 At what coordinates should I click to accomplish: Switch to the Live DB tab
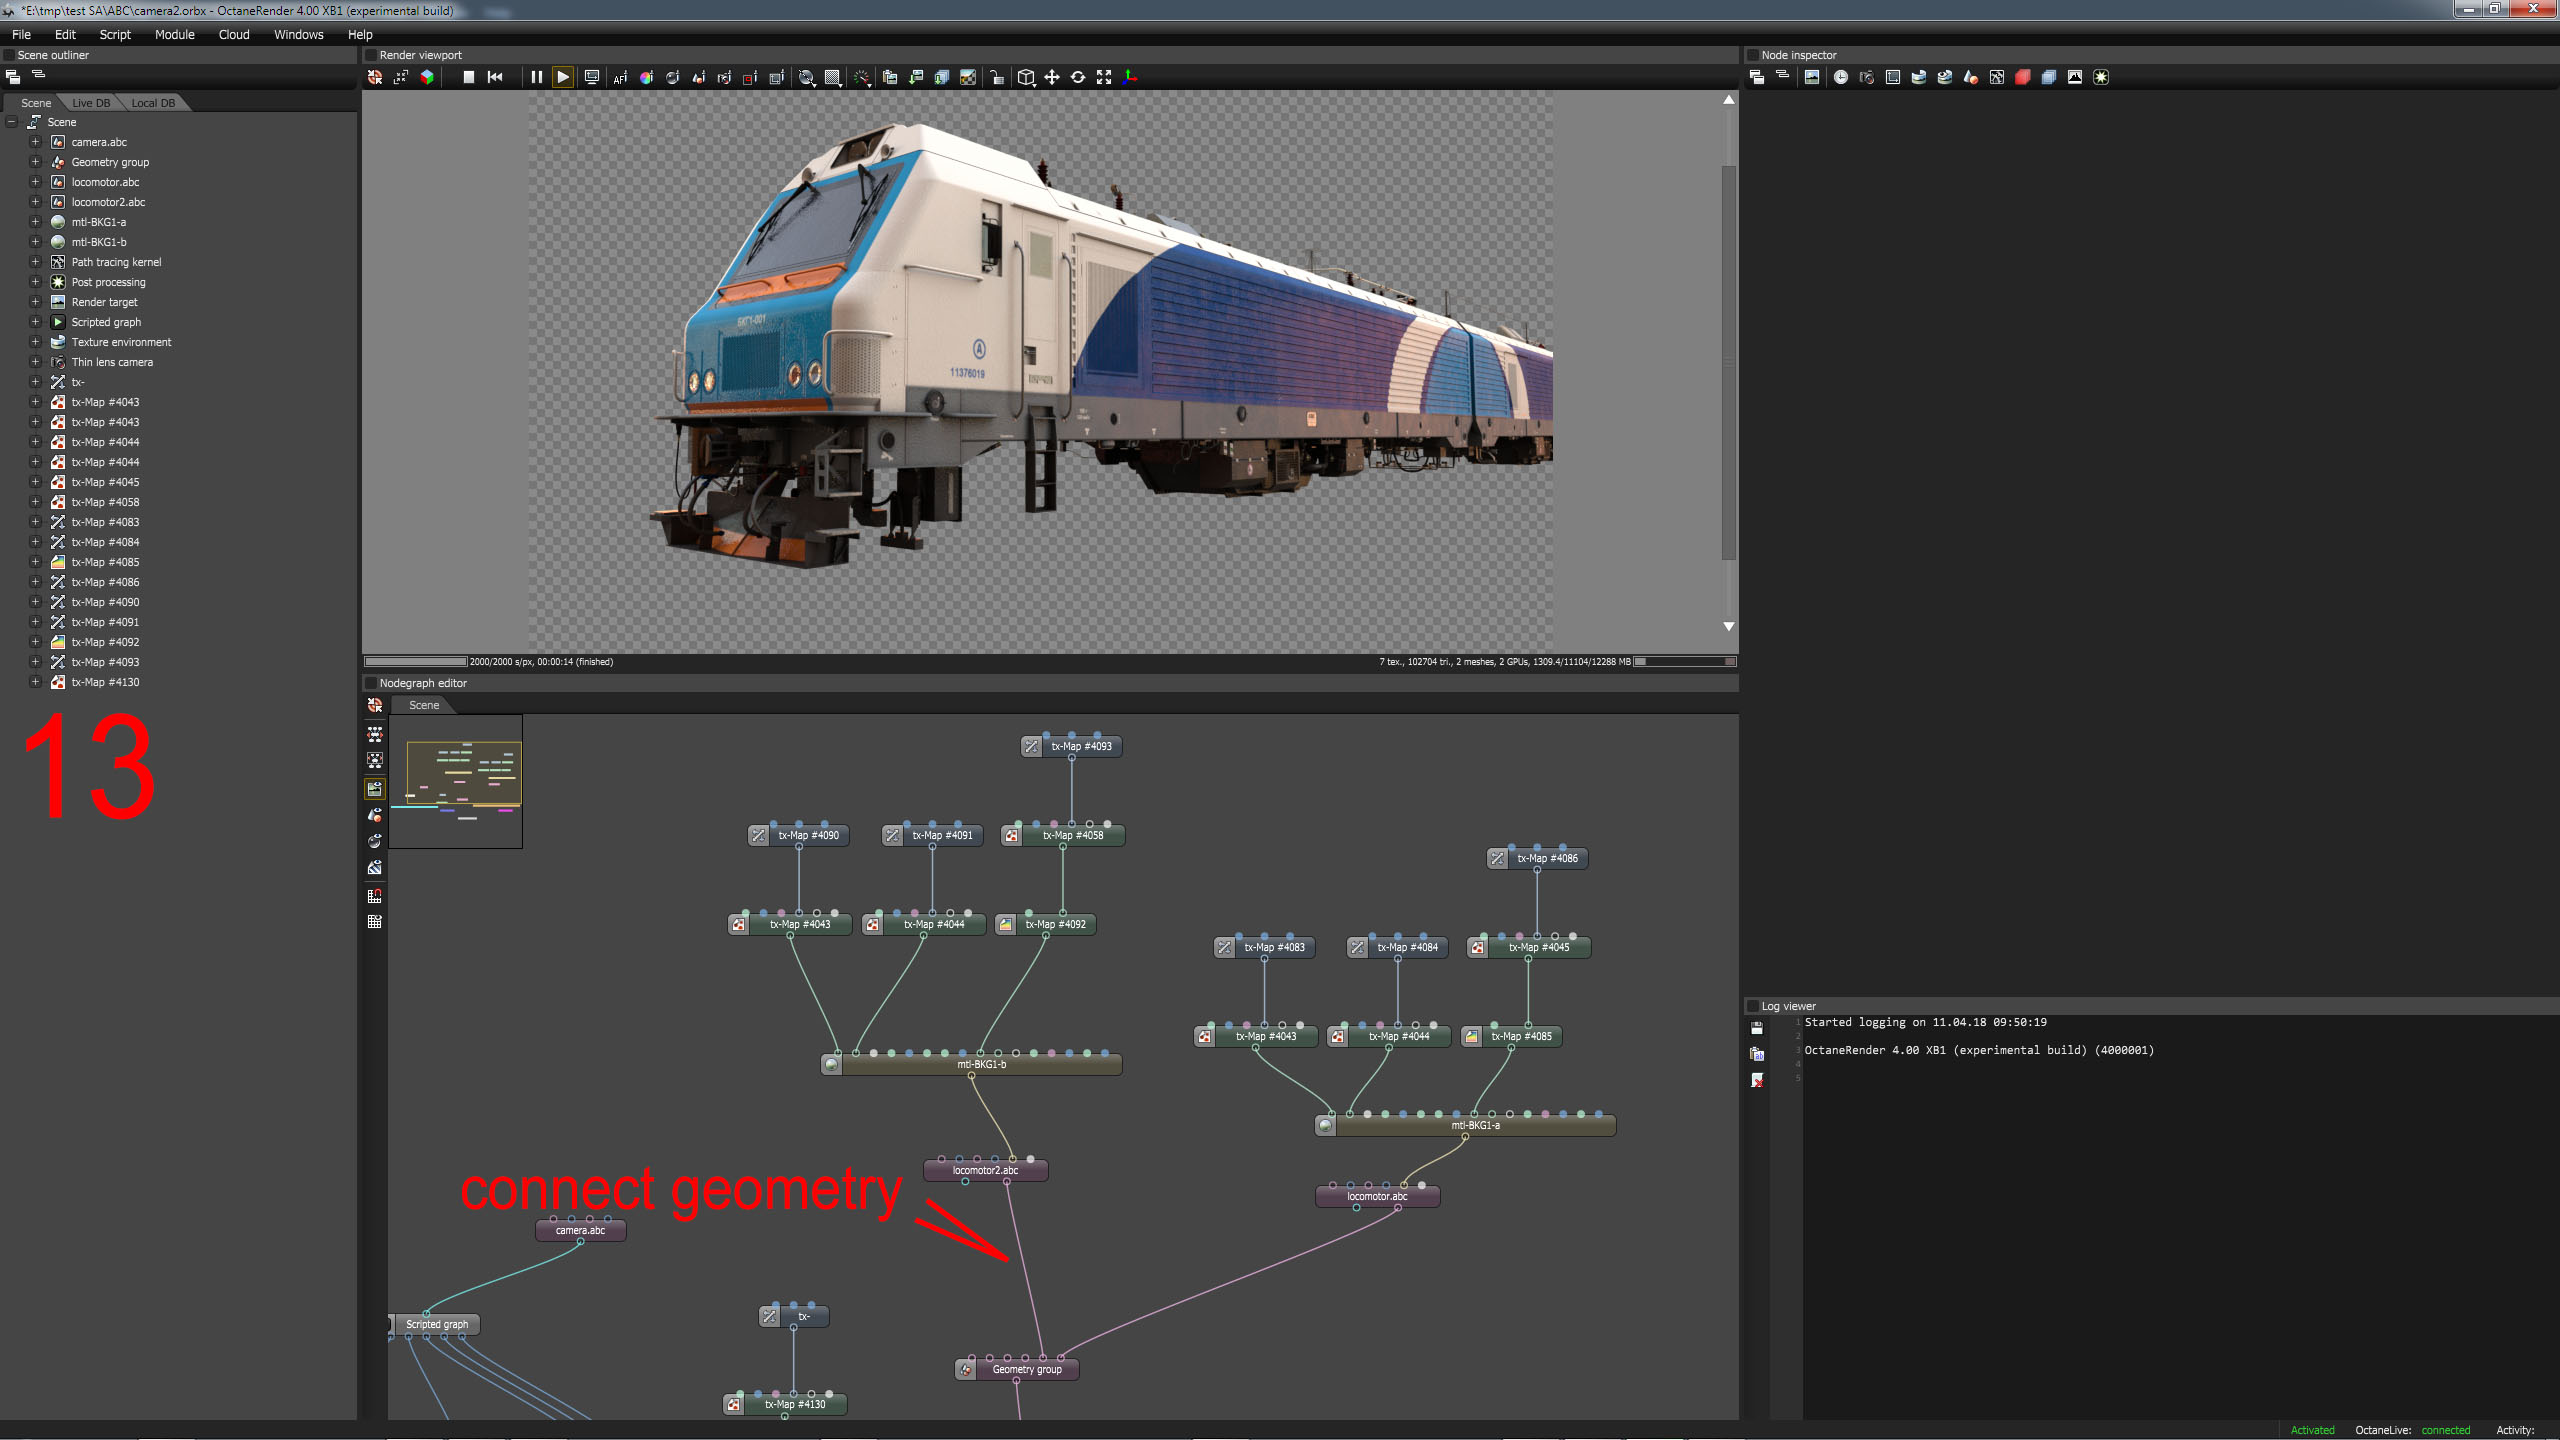pos(90,103)
